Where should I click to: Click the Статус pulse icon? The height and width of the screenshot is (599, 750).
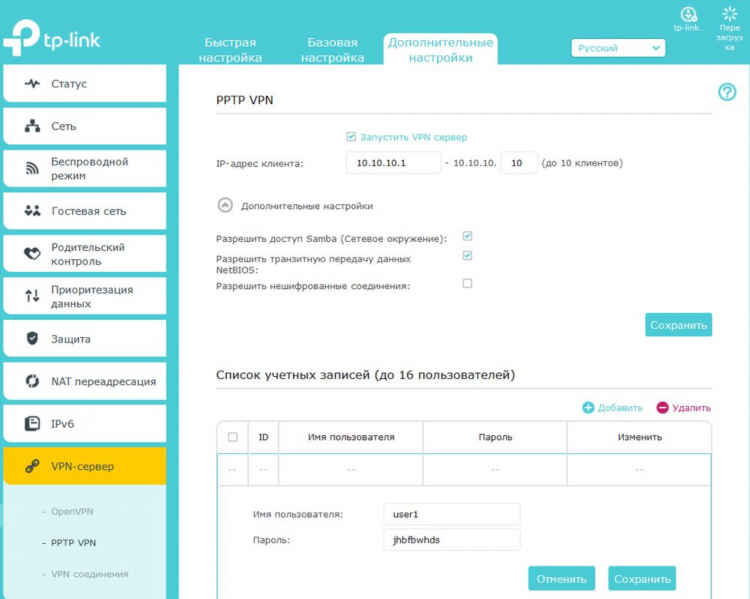[32, 84]
